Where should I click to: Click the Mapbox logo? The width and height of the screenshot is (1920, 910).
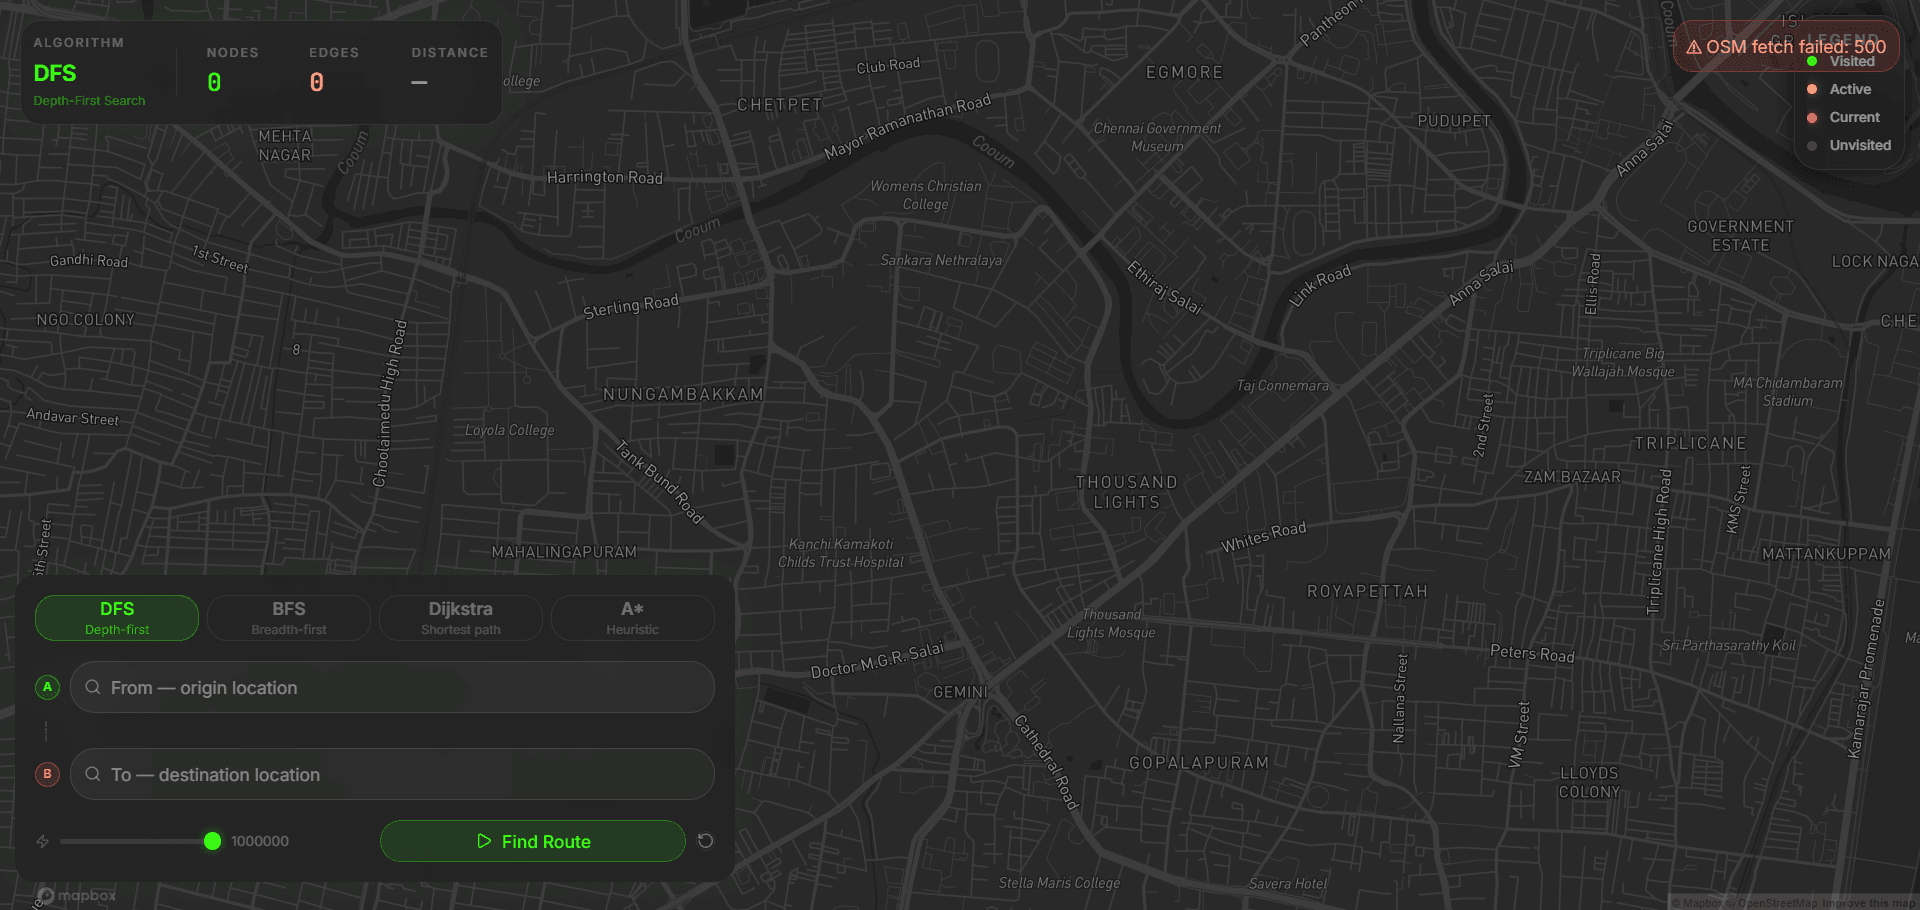coord(77,895)
